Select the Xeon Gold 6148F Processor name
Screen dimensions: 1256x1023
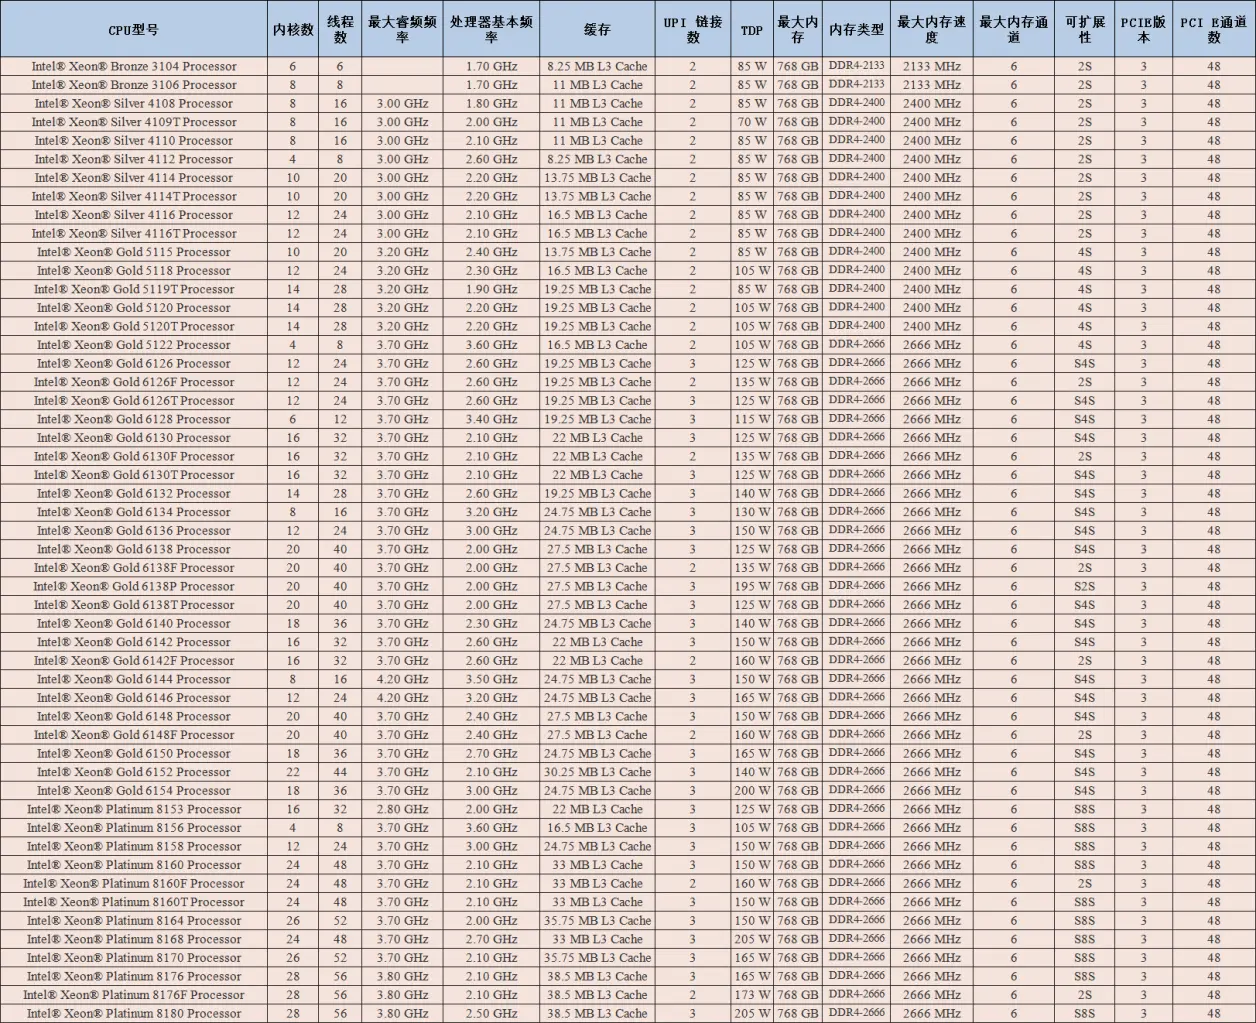pos(134,735)
